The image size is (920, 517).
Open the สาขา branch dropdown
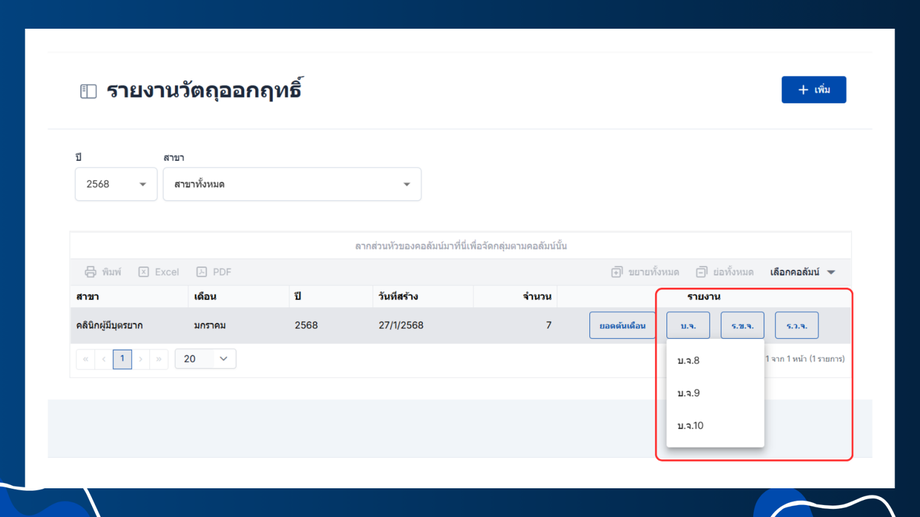[292, 184]
